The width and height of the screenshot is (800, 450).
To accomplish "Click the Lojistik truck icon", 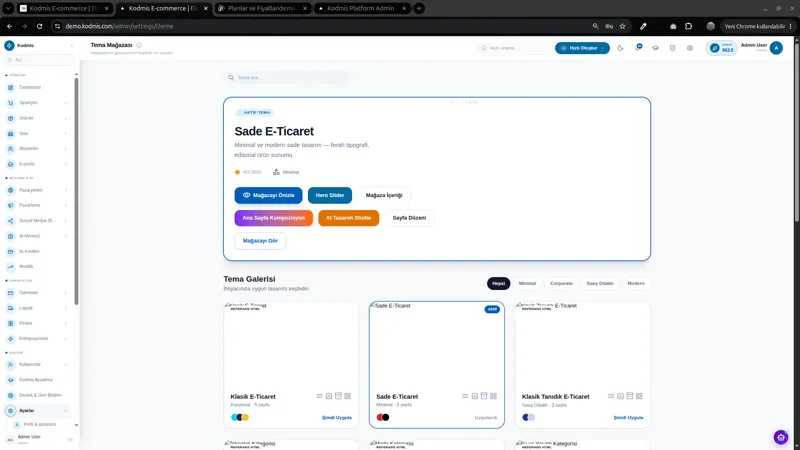I will [11, 308].
